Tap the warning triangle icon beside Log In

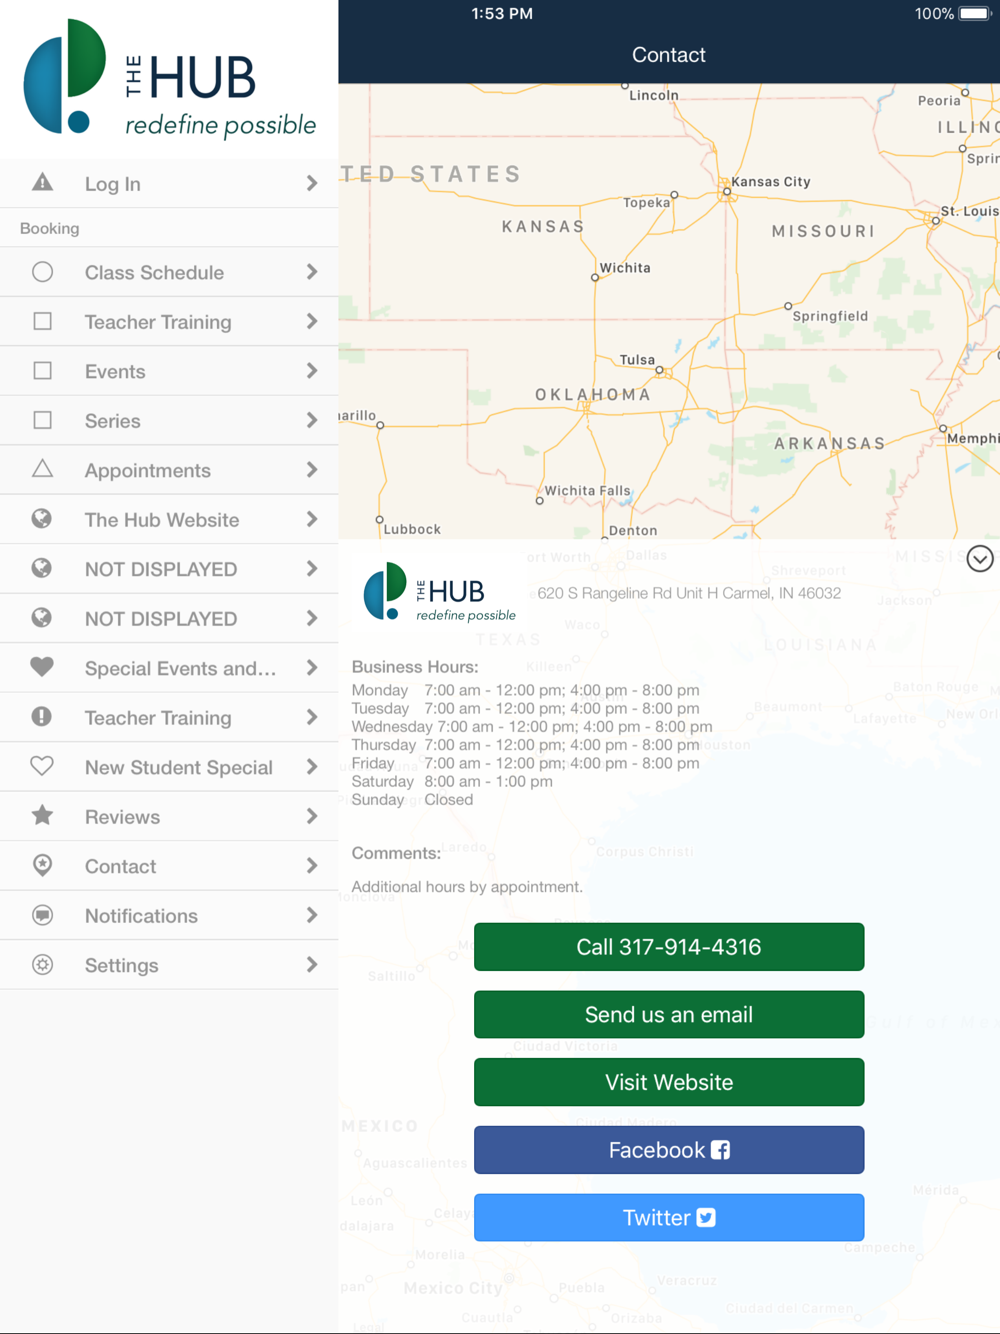point(42,182)
